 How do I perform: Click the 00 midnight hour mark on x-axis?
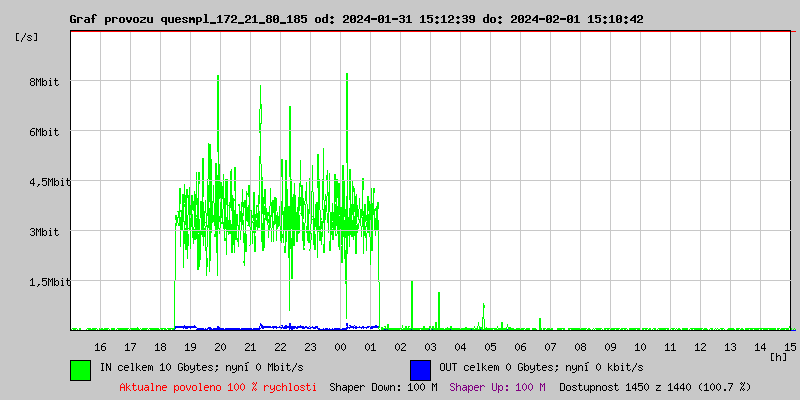(x=341, y=346)
